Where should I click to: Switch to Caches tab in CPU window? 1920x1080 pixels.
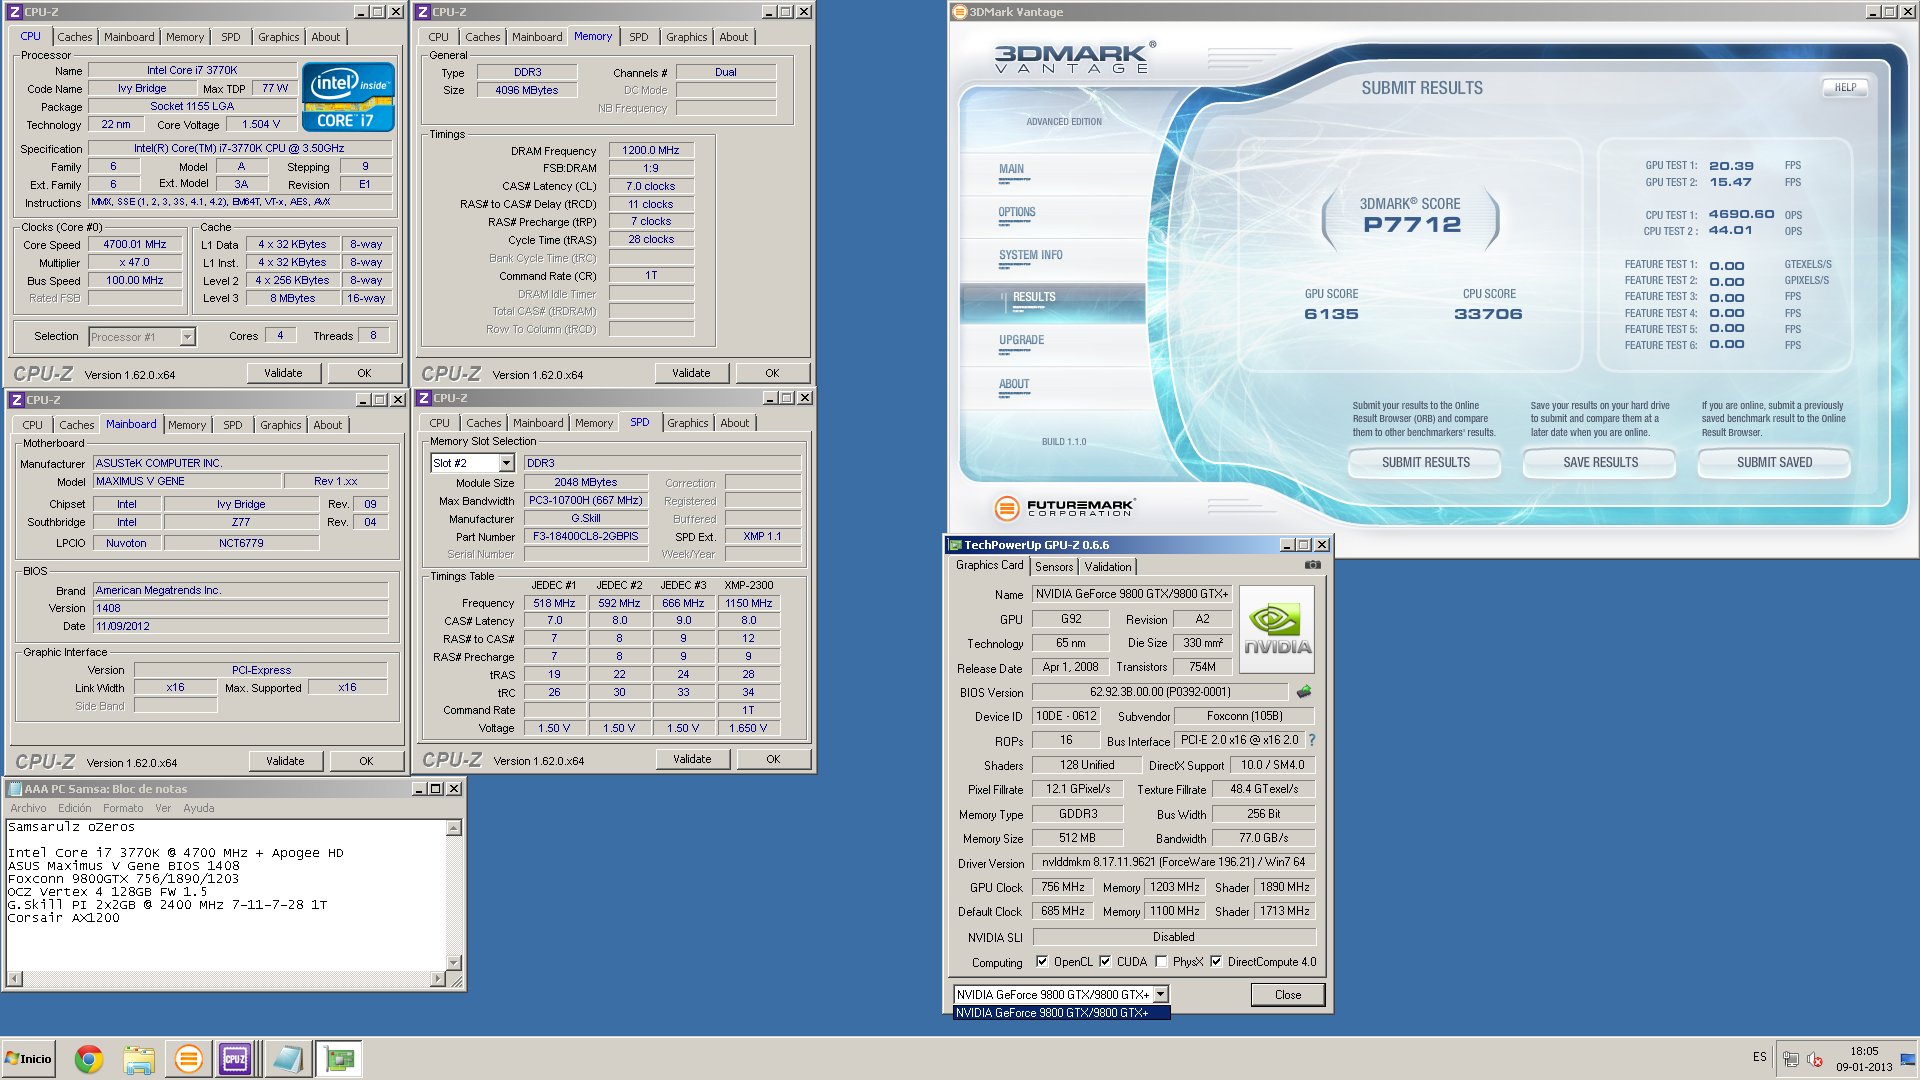(74, 37)
